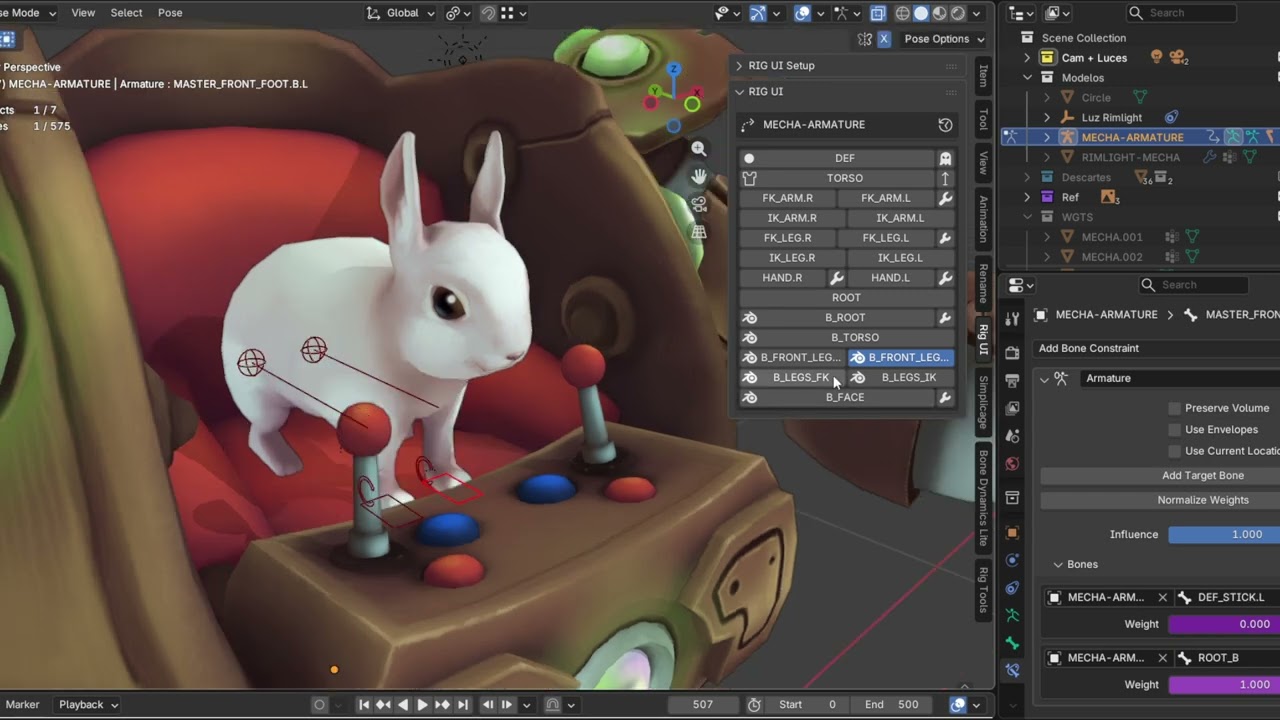1280x720 pixels.
Task: Toggle X-ray display in viewport header
Action: pyautogui.click(x=877, y=13)
